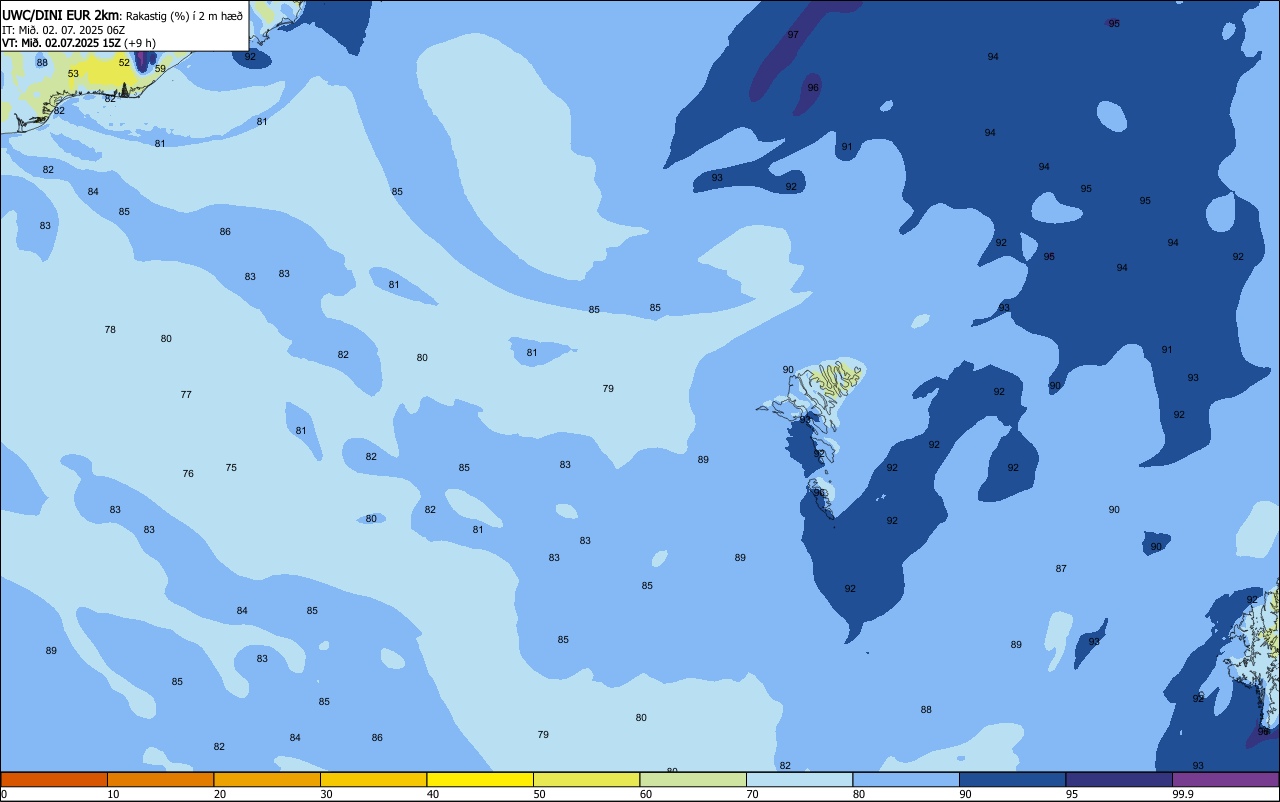Click the golden 30–40 legend color segment

(x=373, y=779)
